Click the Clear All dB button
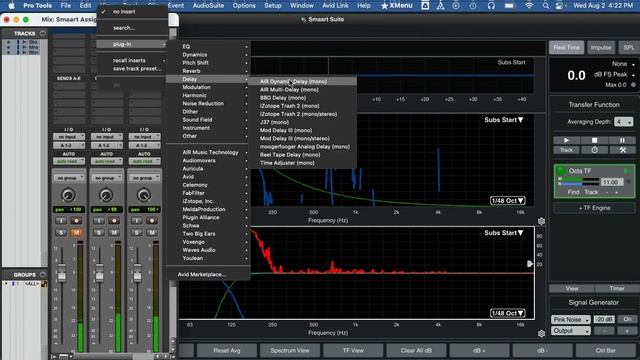Screen dimensions: 640x360 416,350
